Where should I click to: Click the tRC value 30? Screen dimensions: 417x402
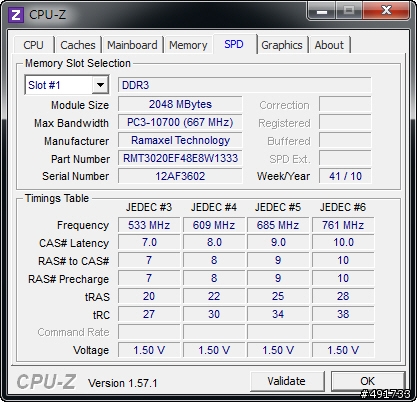click(x=214, y=314)
